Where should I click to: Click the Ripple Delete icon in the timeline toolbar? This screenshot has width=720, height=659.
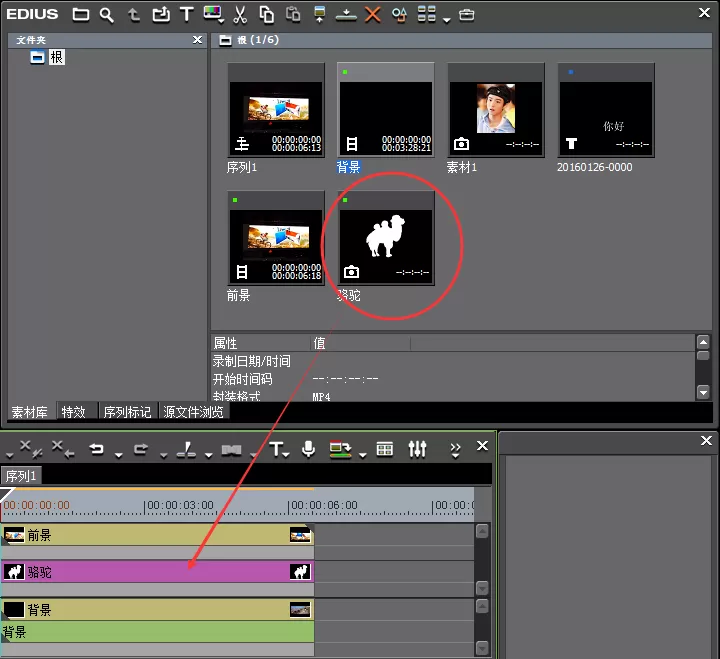pyautogui.click(x=31, y=449)
